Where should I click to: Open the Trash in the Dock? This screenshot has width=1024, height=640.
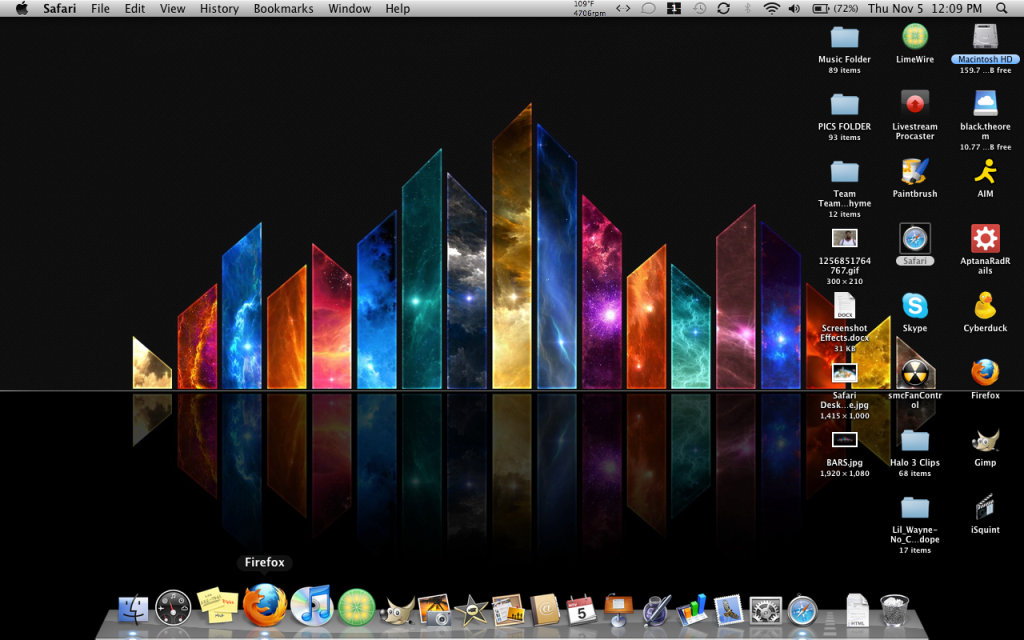click(x=894, y=610)
